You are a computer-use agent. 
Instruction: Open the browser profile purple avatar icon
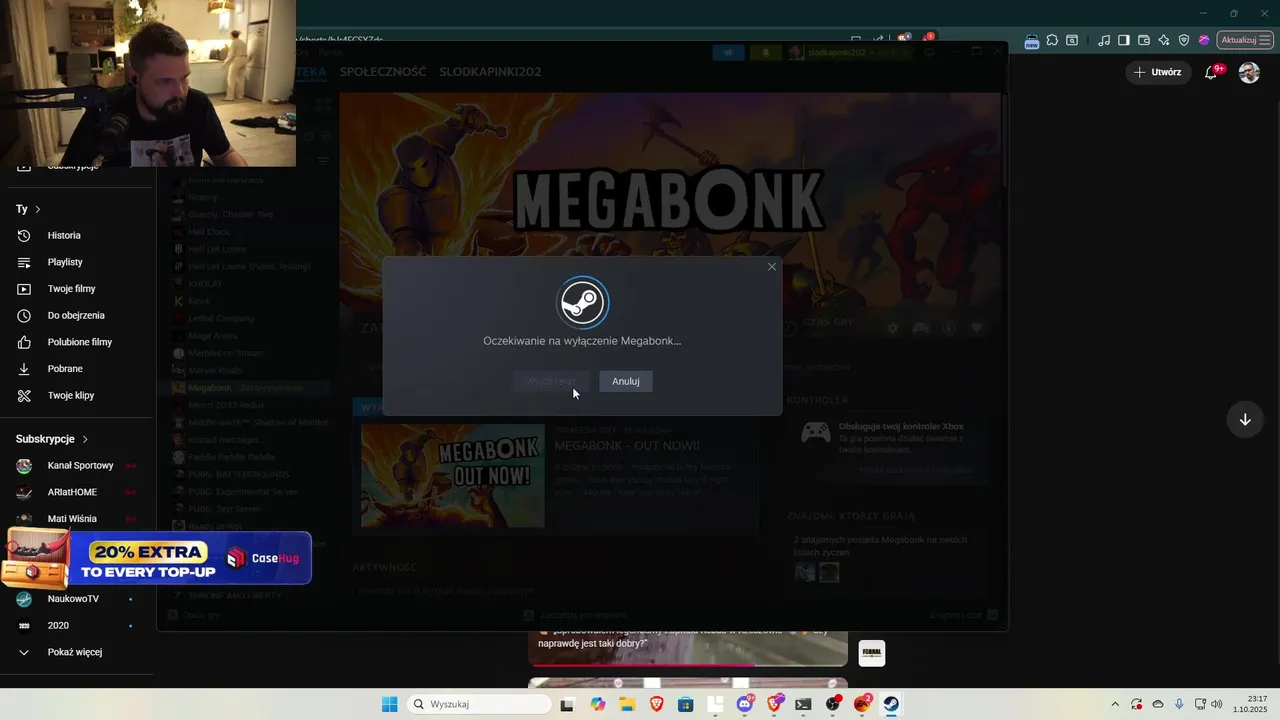tap(1204, 40)
